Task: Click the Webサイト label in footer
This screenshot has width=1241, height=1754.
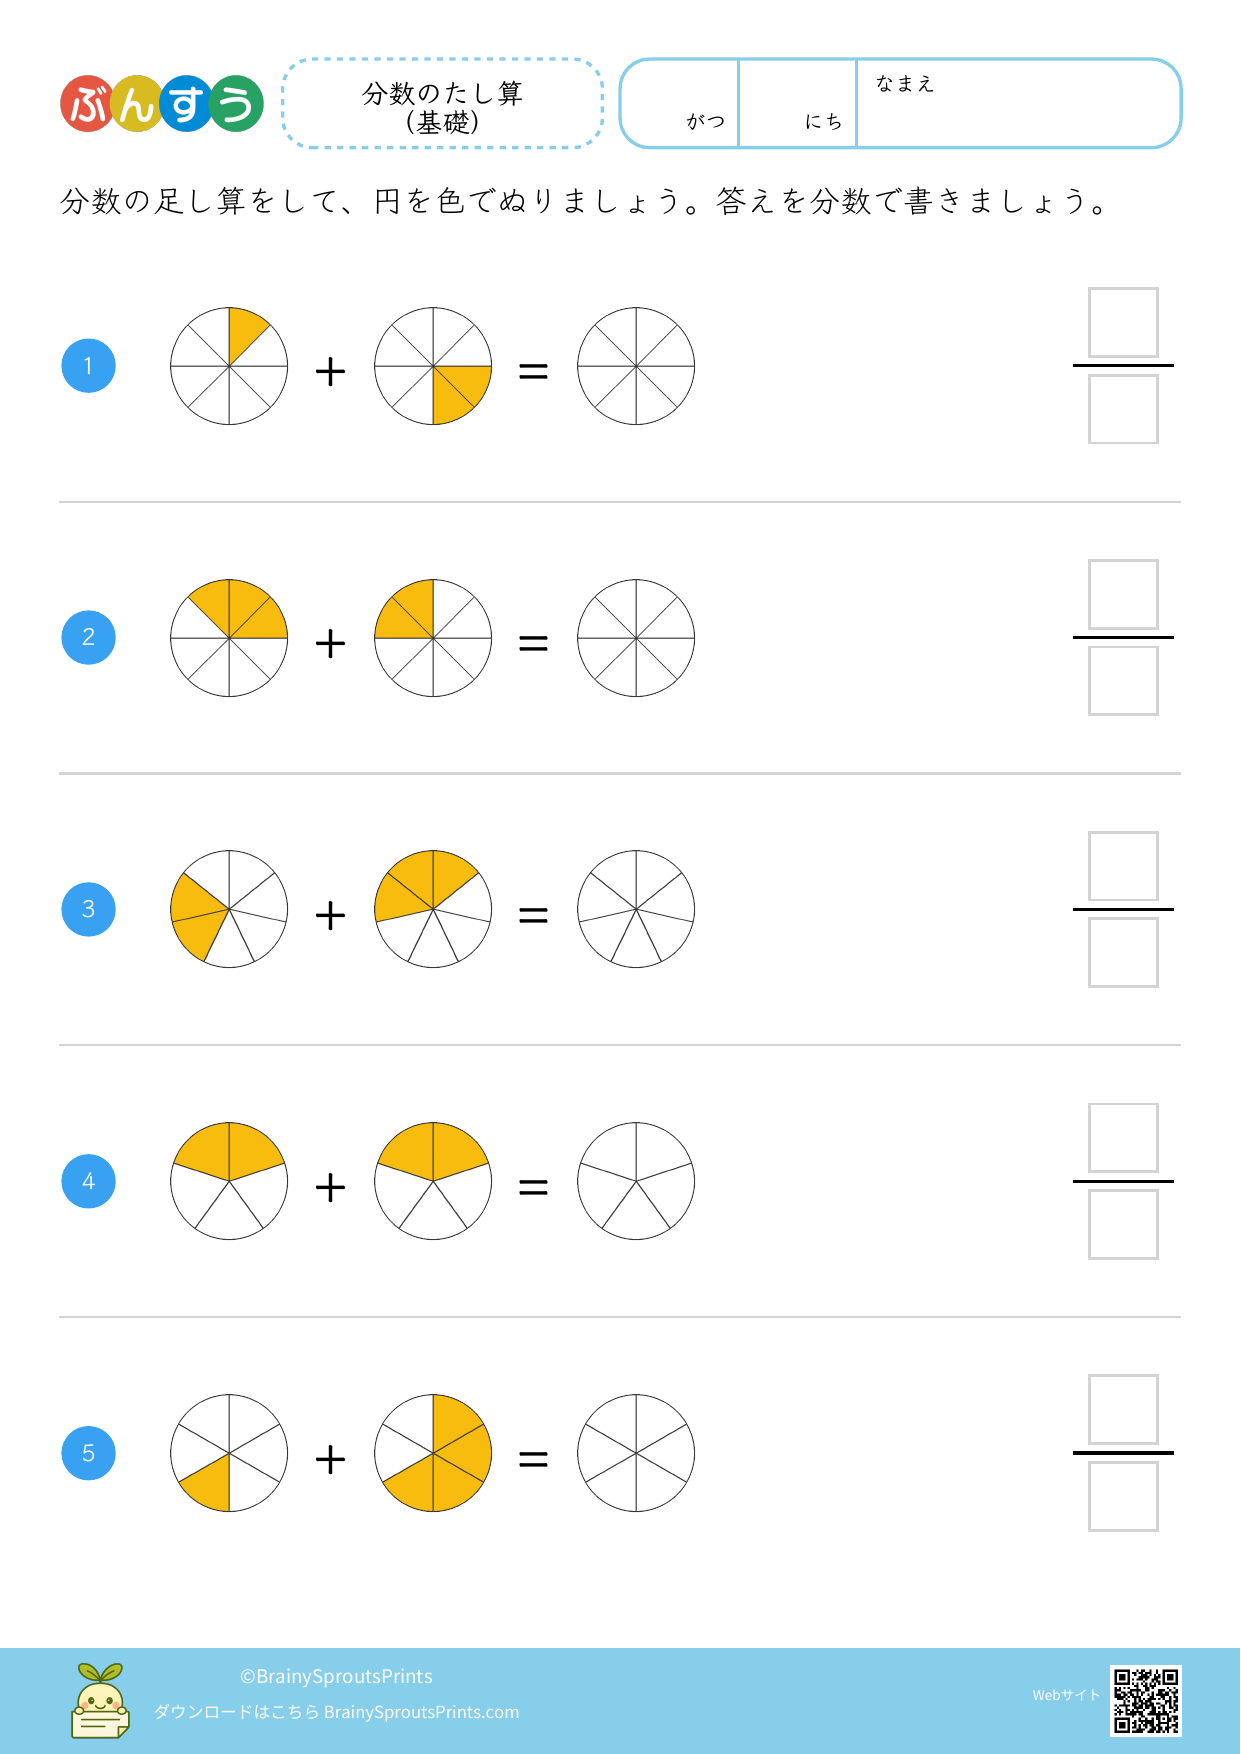Action: pos(1066,1695)
